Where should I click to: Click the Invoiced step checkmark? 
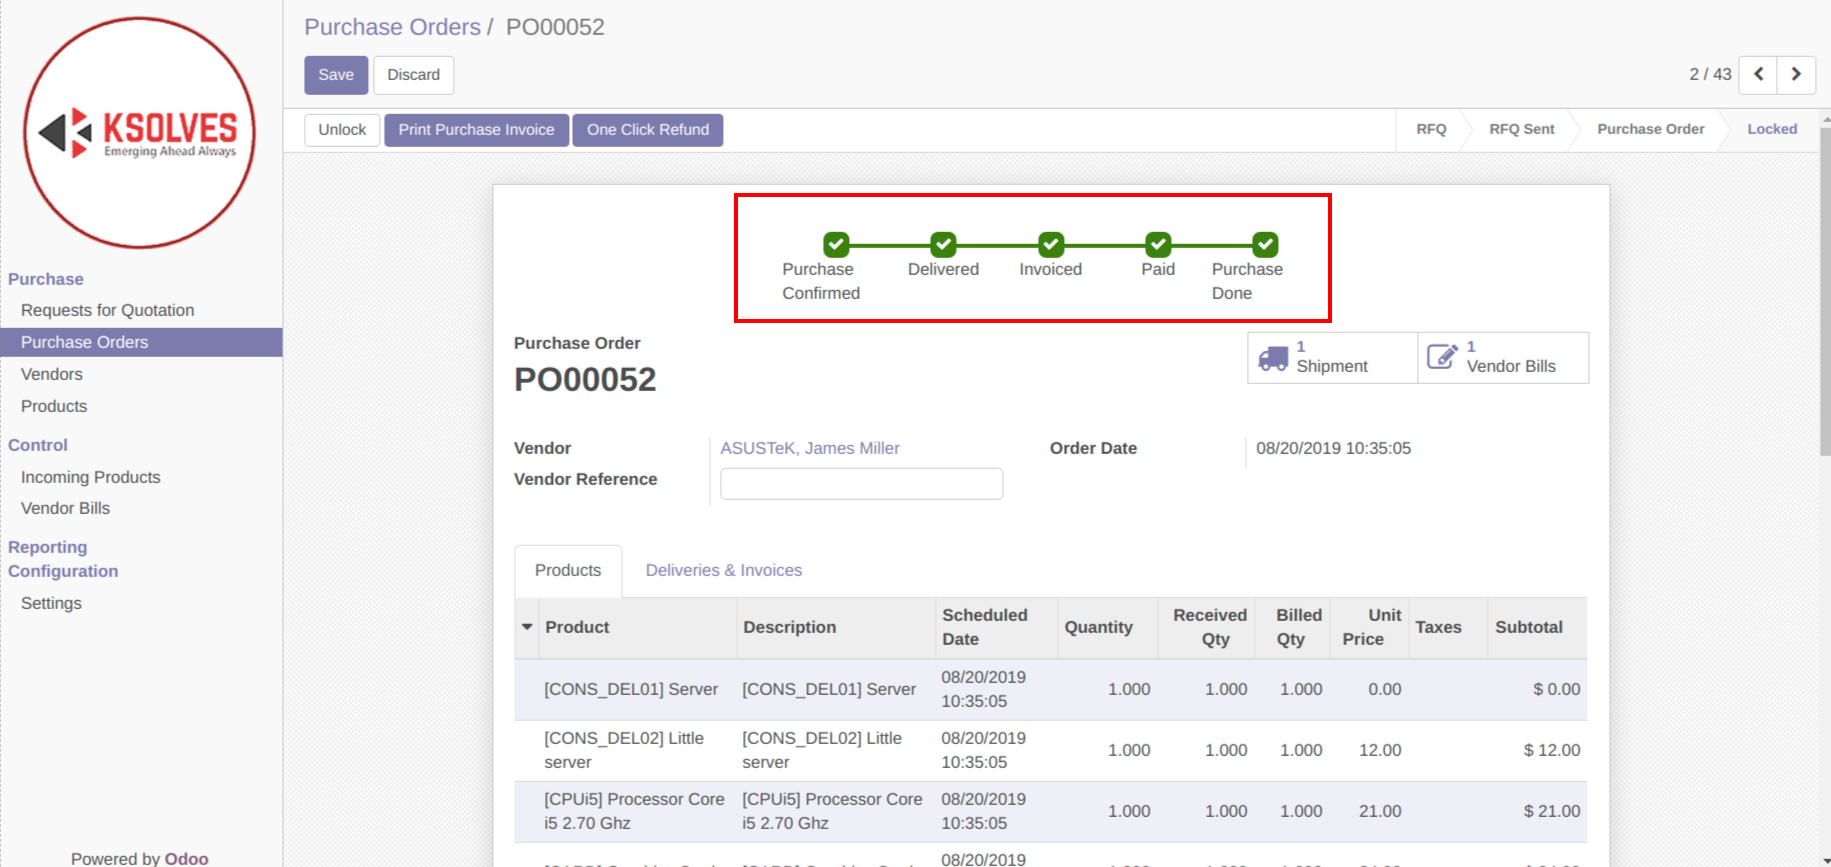tap(1050, 245)
